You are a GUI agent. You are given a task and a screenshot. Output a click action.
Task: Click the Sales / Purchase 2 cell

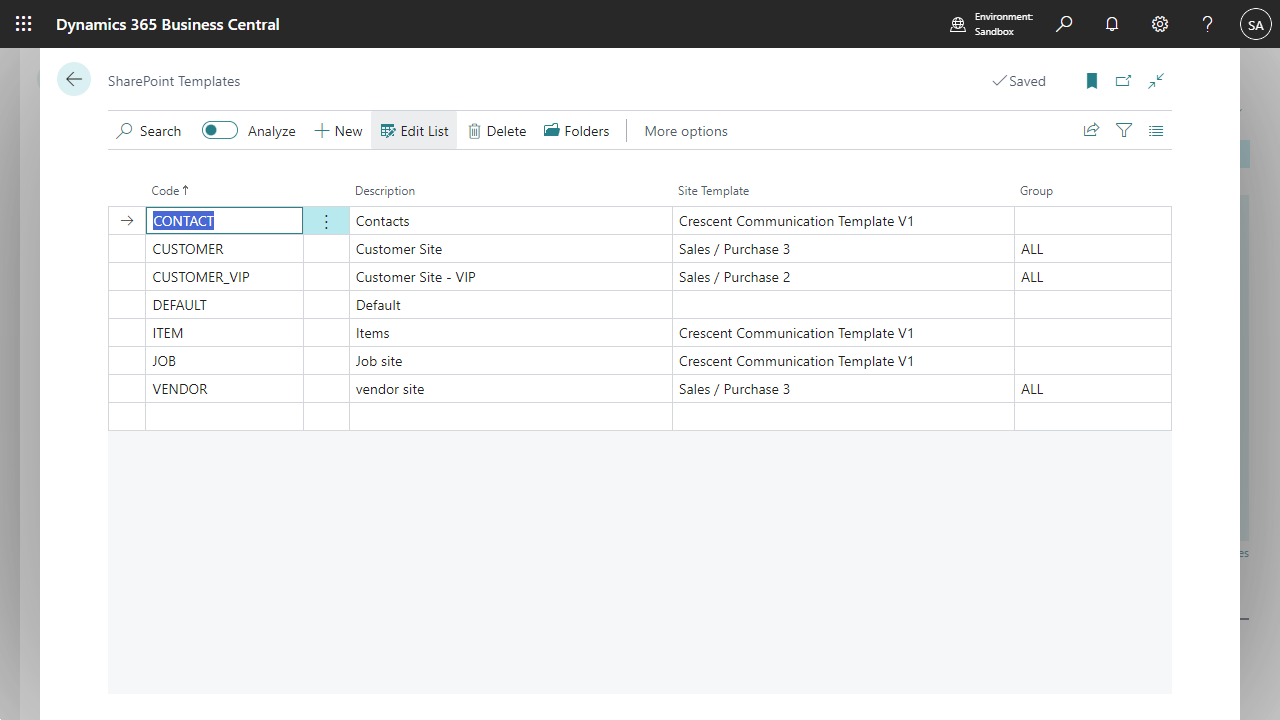(x=843, y=277)
